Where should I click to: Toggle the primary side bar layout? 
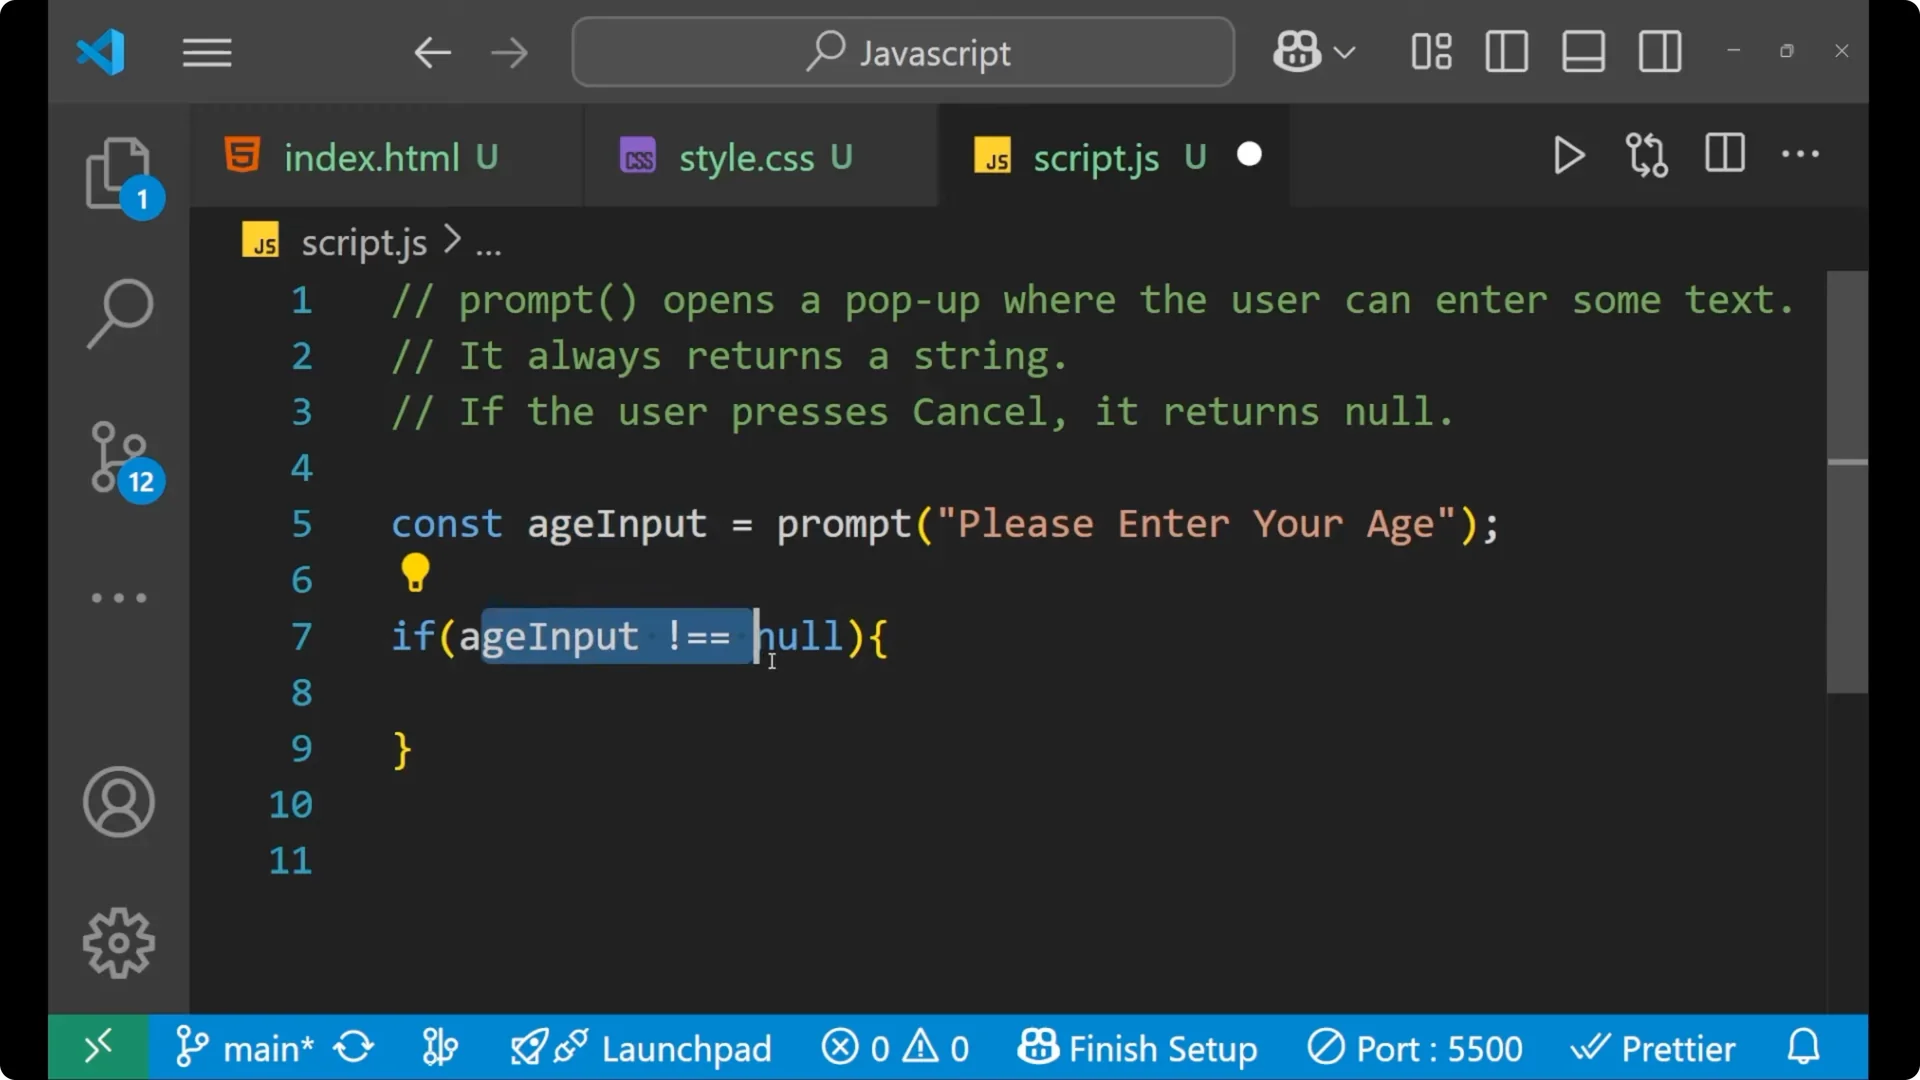pyautogui.click(x=1506, y=51)
